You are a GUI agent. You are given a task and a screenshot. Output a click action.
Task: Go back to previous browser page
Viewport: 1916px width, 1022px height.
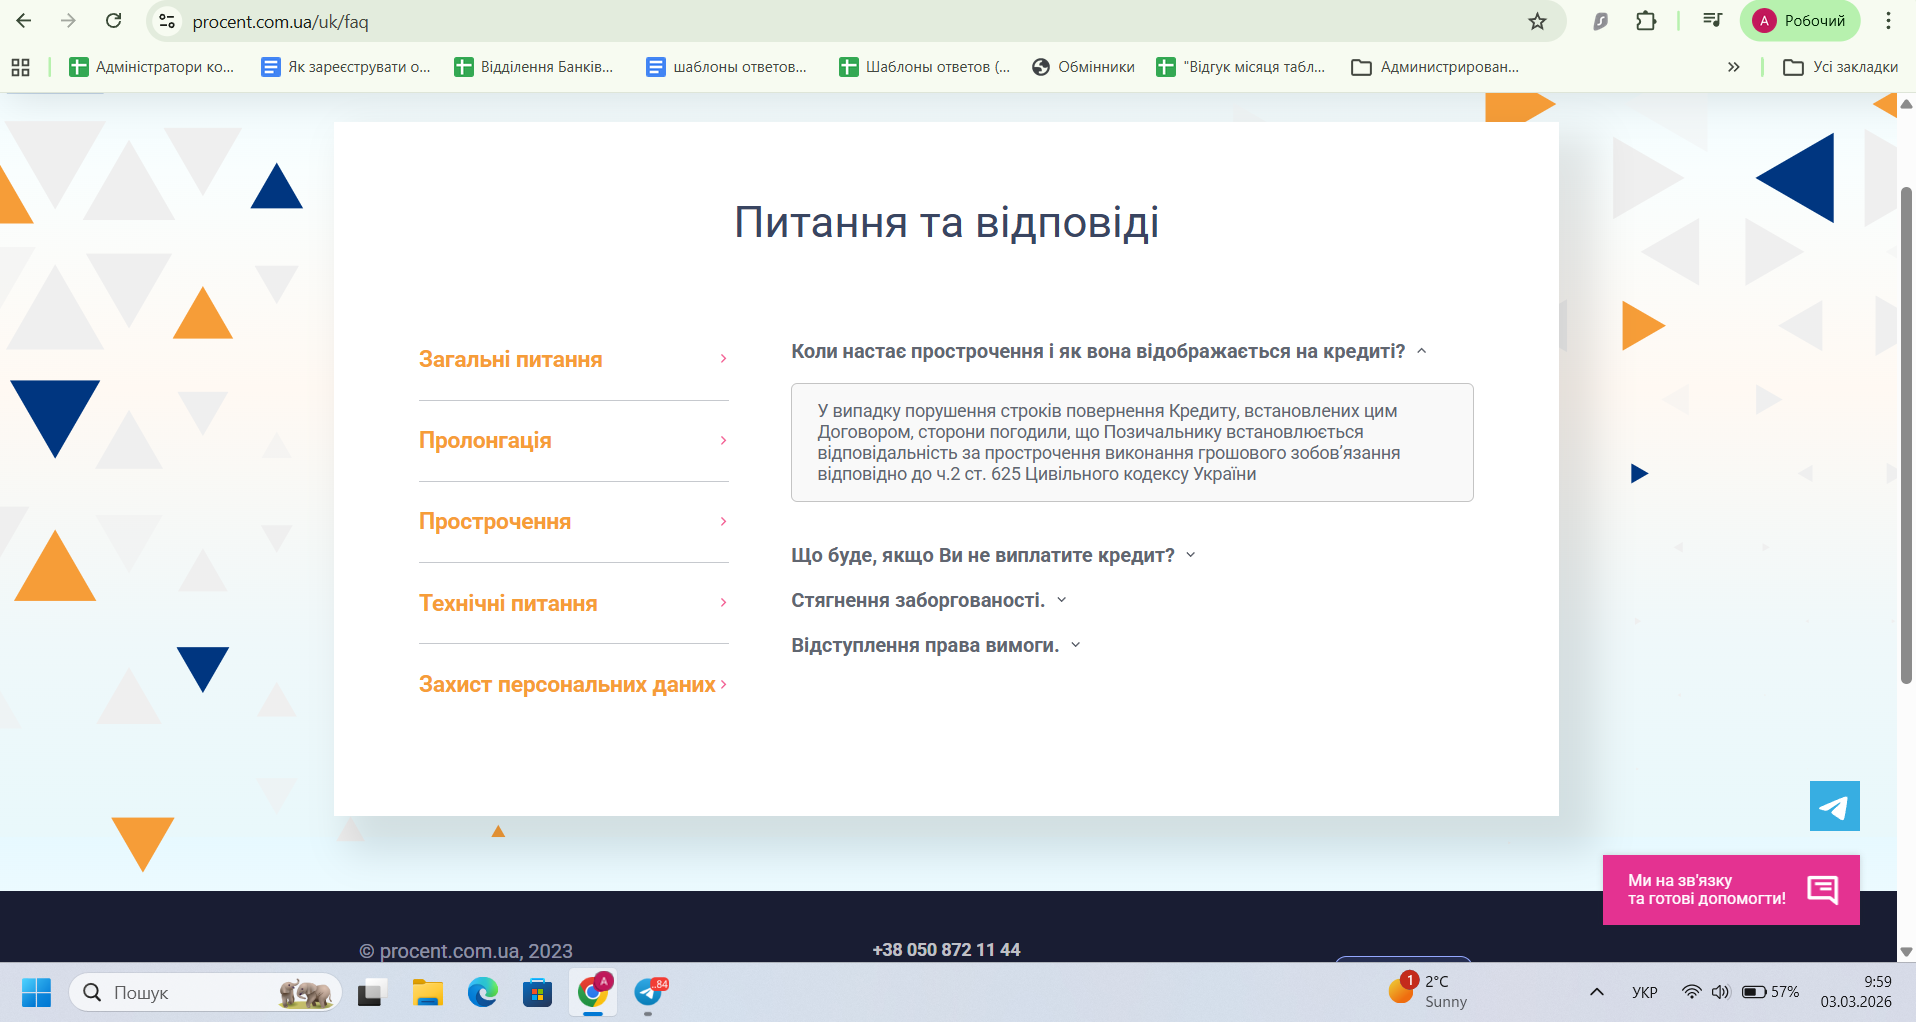(24, 21)
